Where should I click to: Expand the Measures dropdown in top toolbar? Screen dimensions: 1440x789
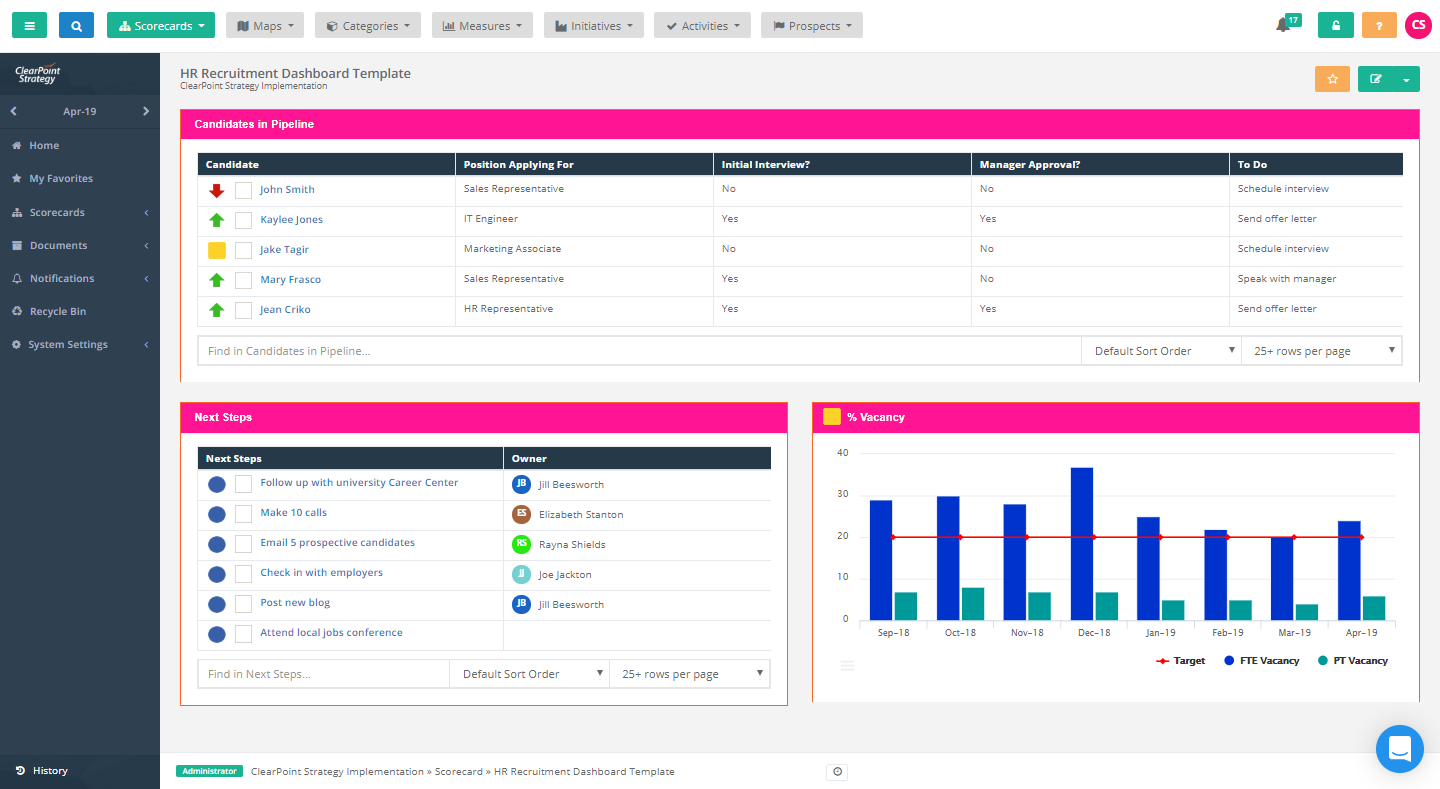pos(482,24)
